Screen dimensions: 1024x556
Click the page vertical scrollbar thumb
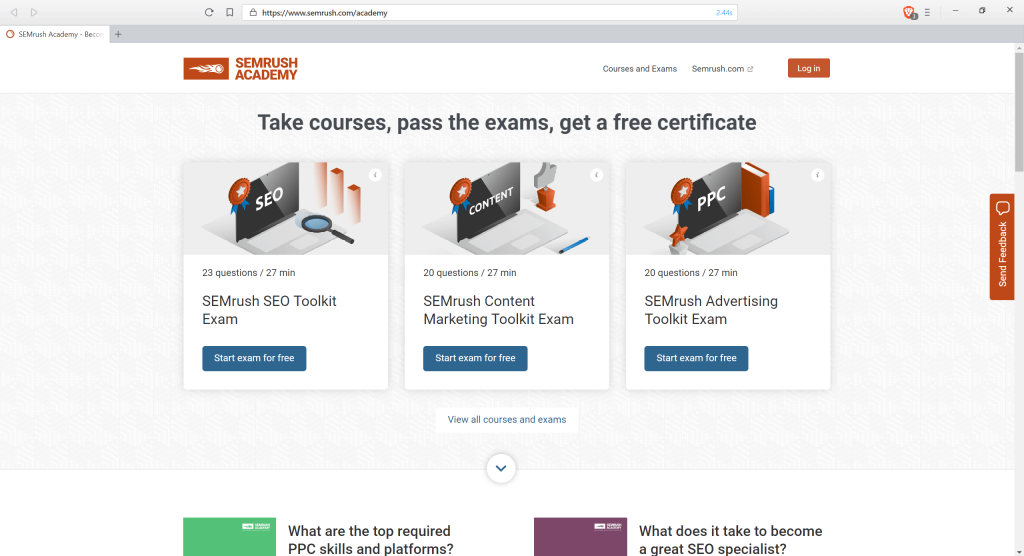pos(1019,112)
